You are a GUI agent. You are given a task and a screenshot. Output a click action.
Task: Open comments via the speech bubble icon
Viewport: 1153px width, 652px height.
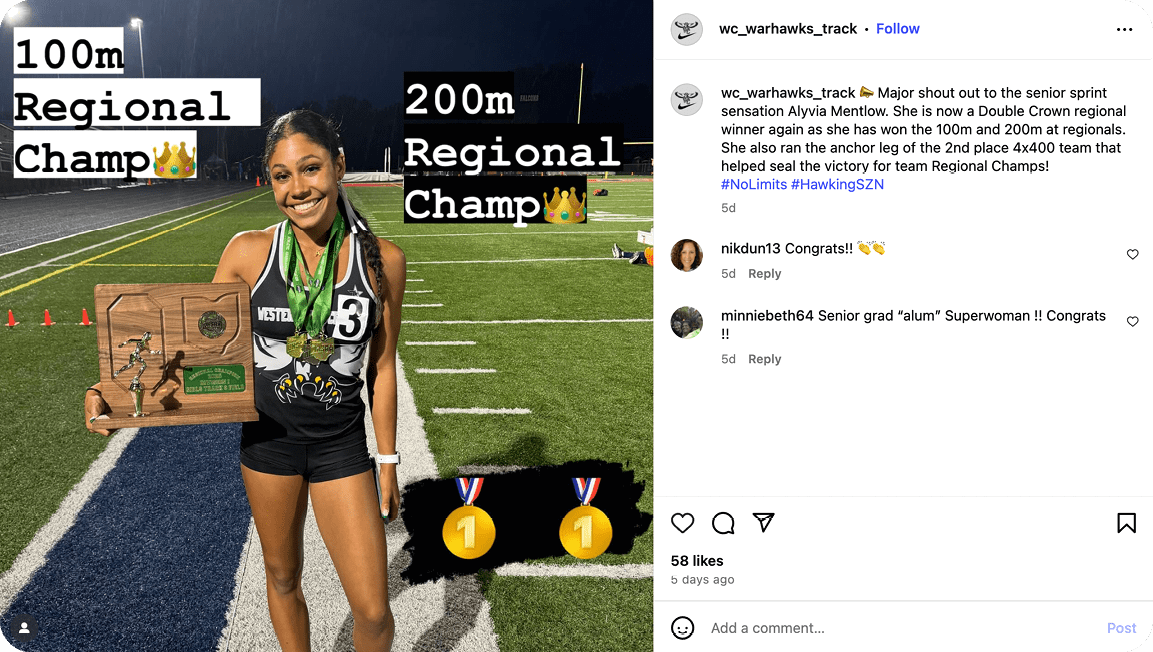[723, 523]
